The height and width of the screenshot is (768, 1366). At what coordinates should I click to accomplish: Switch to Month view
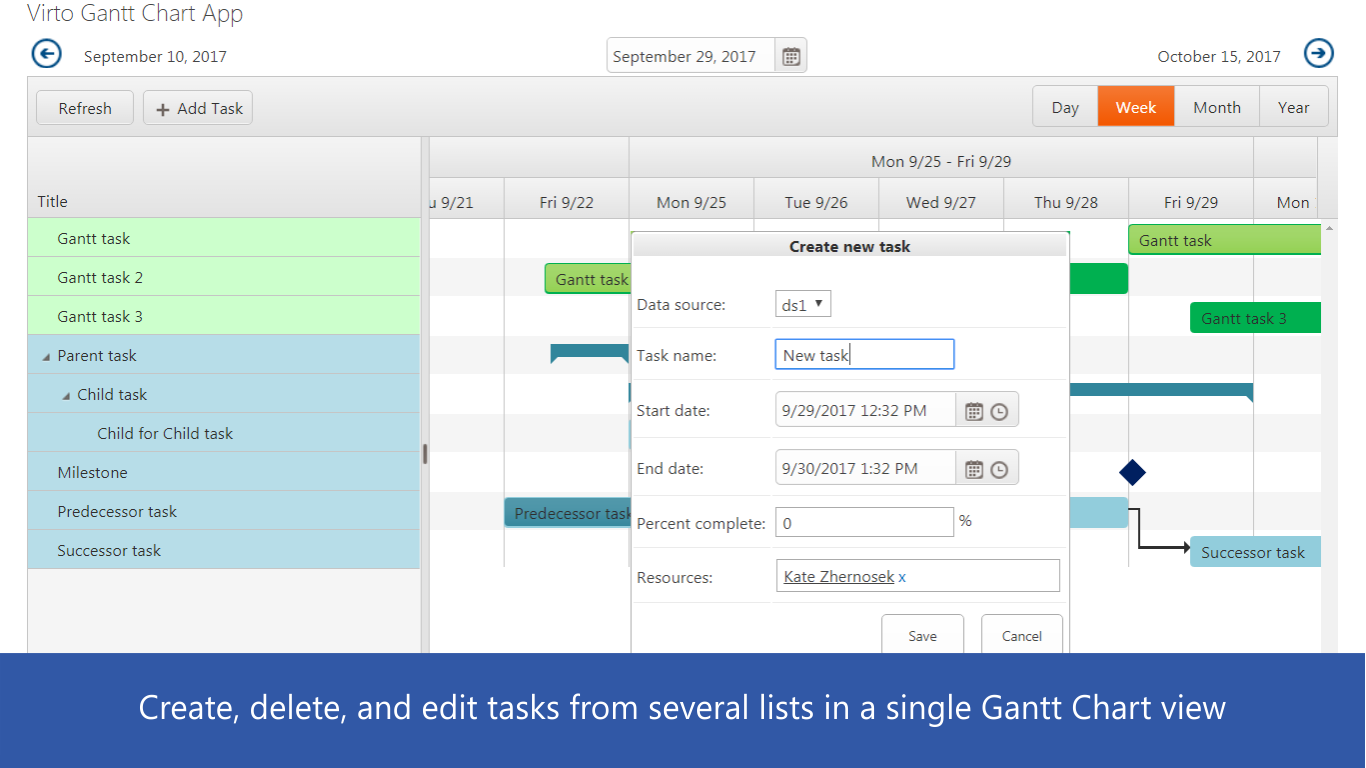[x=1217, y=107]
